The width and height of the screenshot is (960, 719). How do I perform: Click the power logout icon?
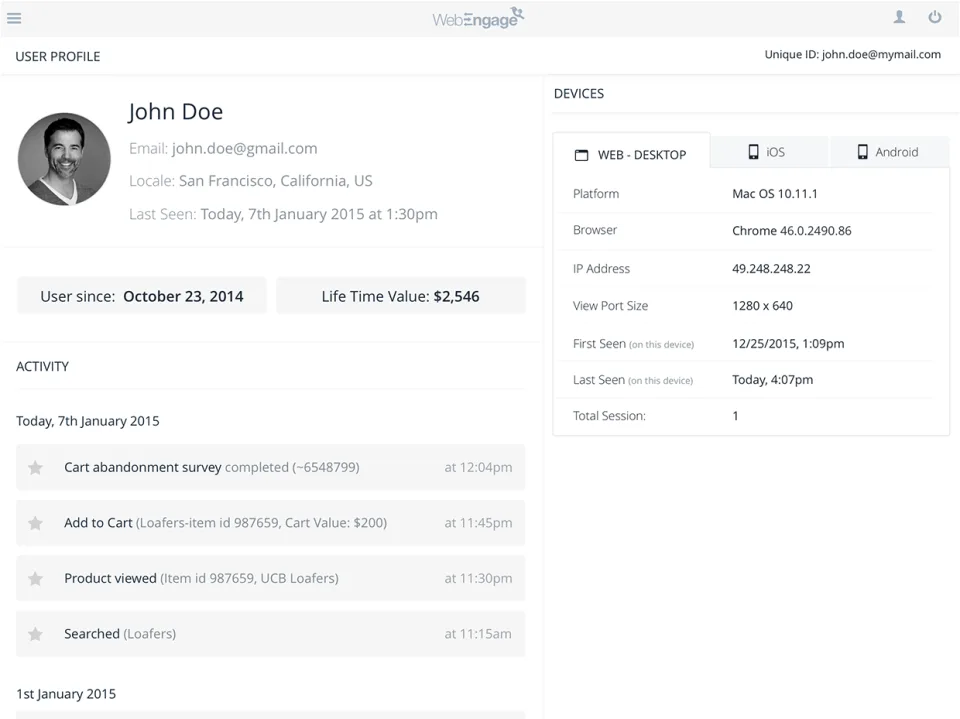[x=934, y=17]
